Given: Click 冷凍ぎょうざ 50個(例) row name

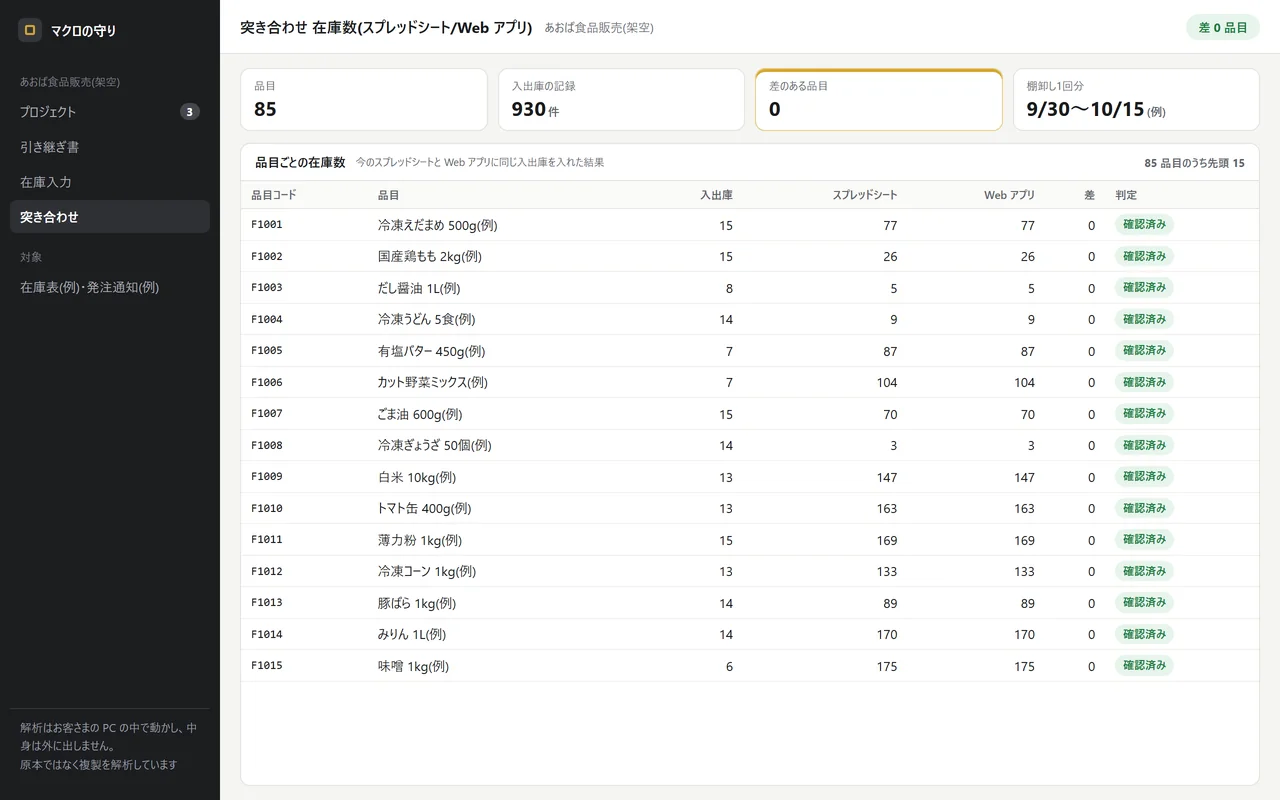Looking at the screenshot, I should pyautogui.click(x=435, y=445).
